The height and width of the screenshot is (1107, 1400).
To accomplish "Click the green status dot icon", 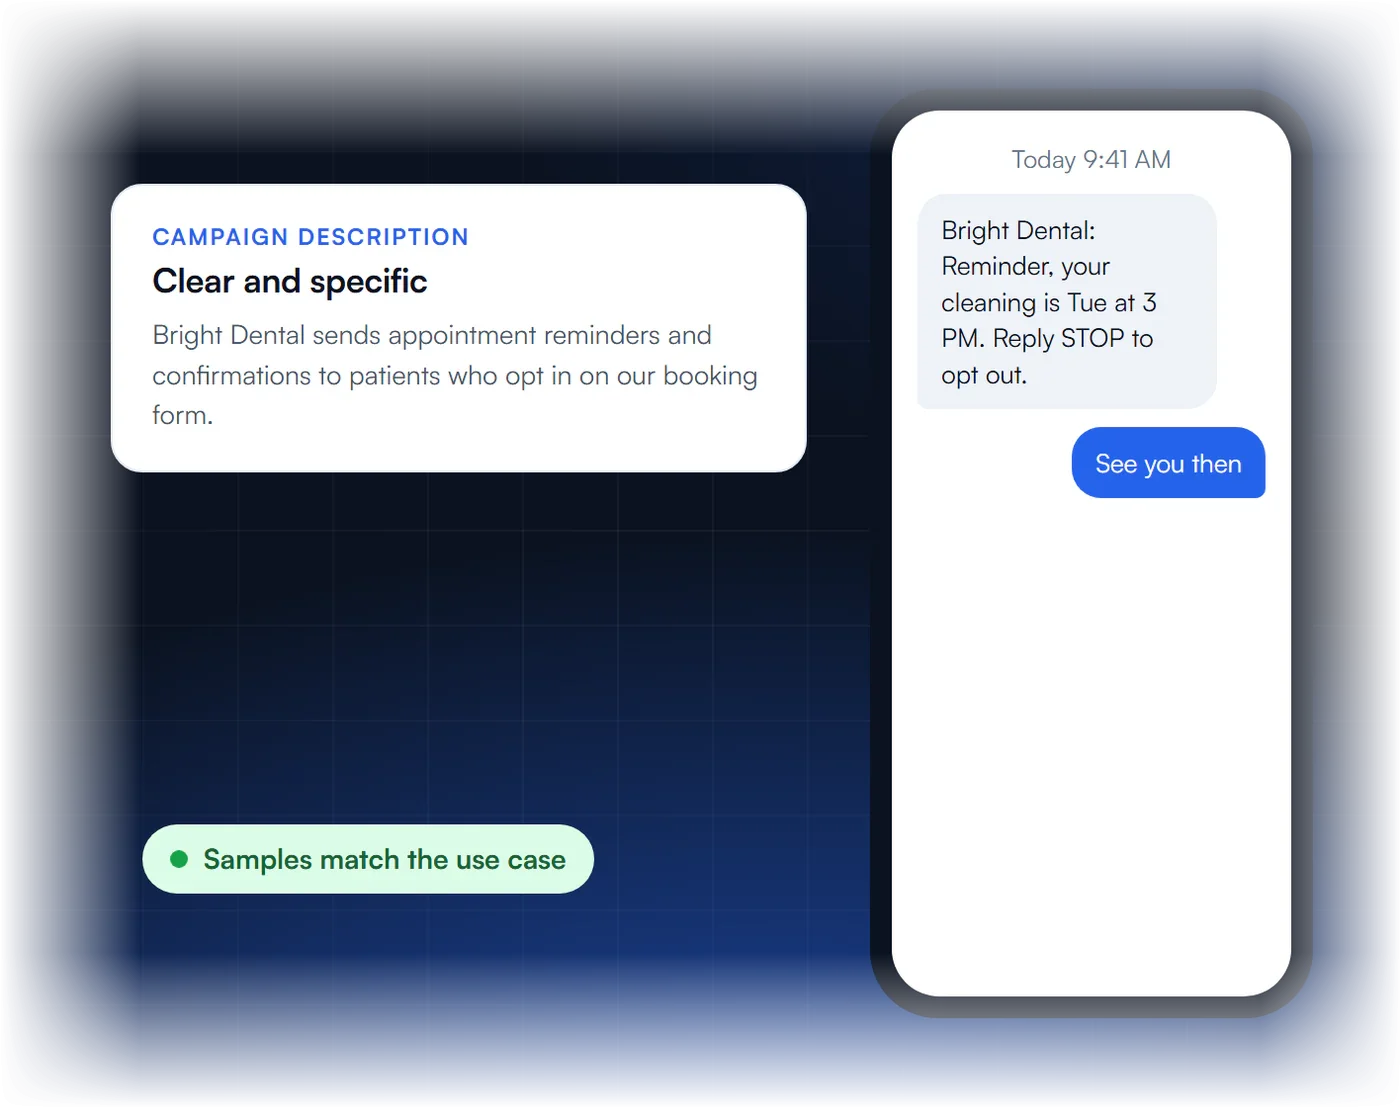I will pyautogui.click(x=180, y=859).
